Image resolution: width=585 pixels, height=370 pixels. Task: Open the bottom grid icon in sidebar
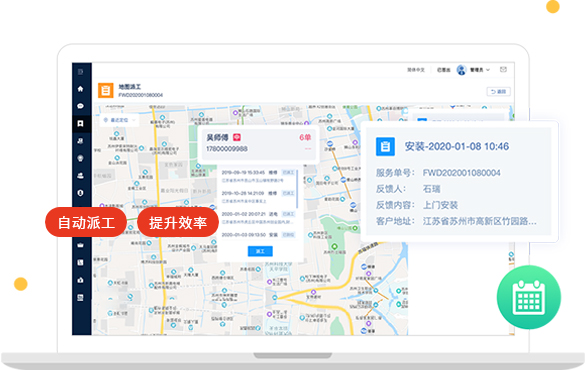click(81, 298)
